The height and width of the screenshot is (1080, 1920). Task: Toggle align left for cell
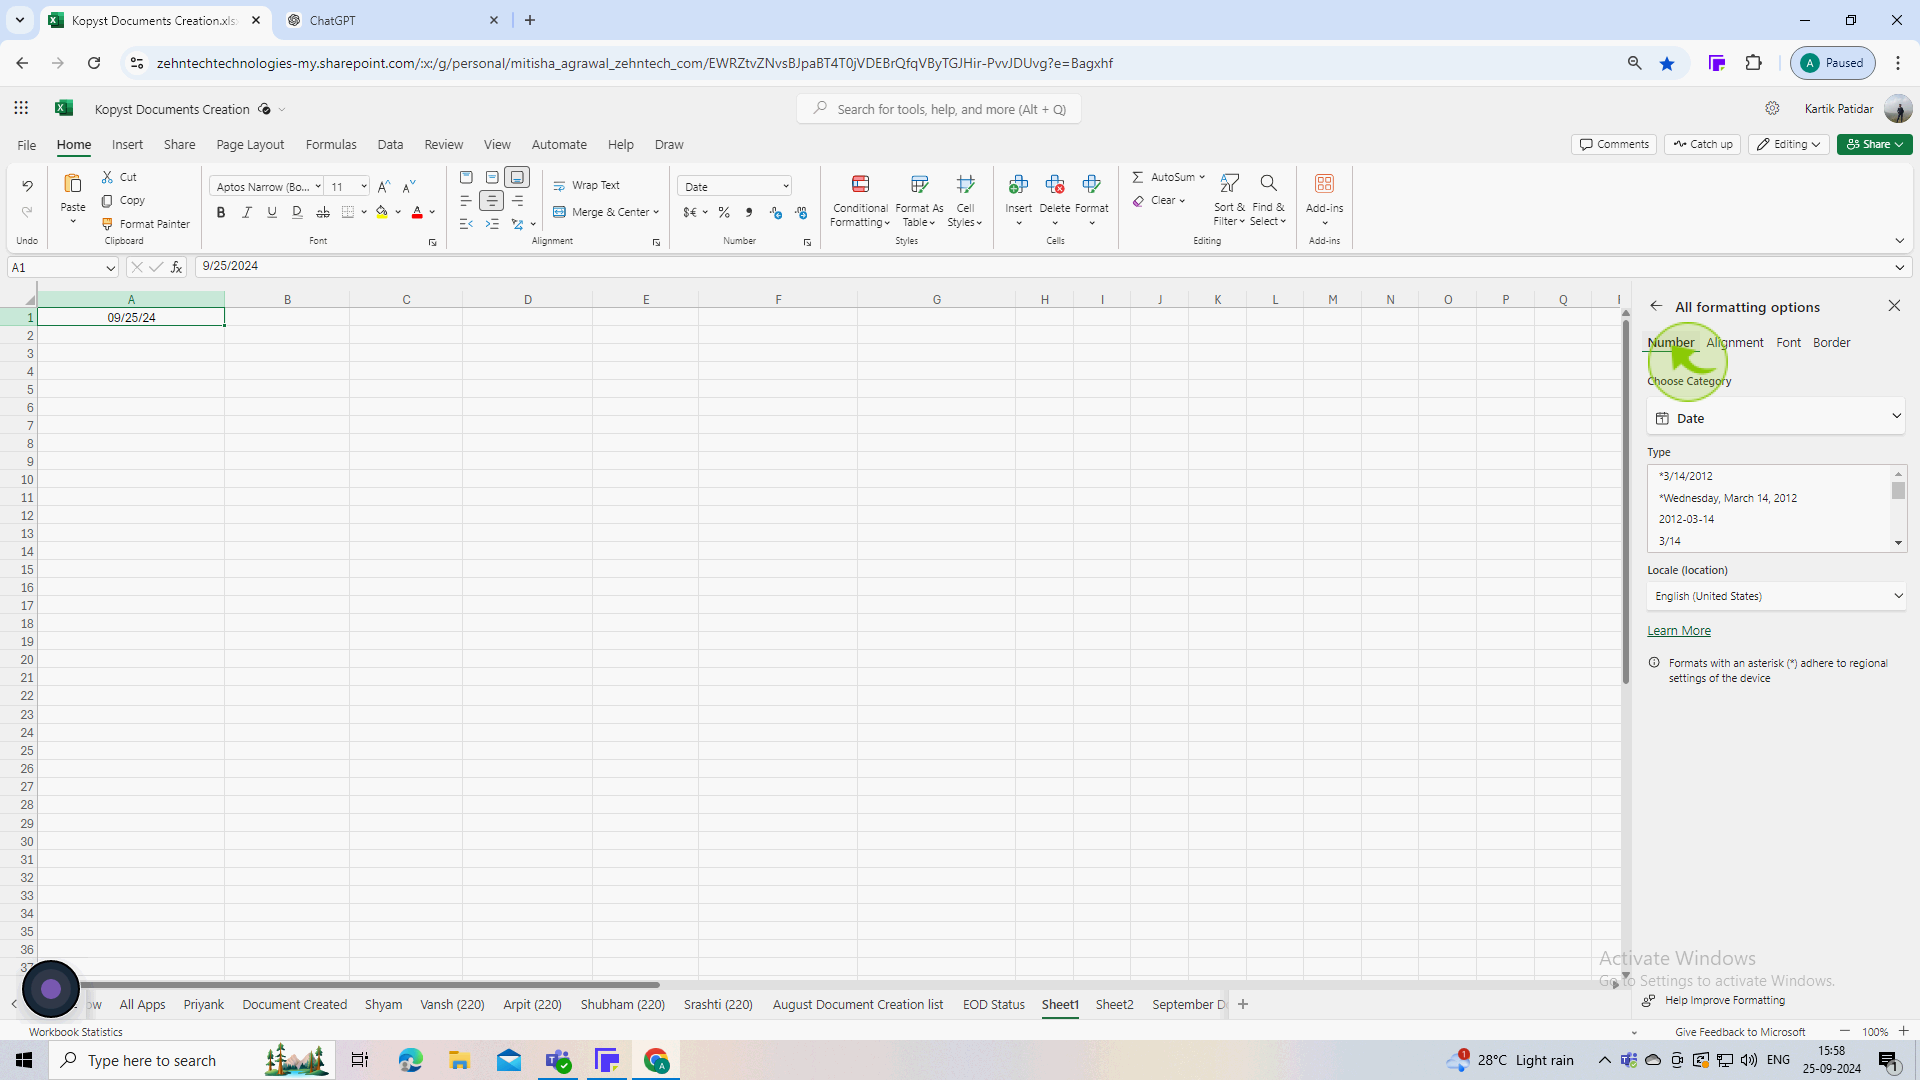pos(466,201)
